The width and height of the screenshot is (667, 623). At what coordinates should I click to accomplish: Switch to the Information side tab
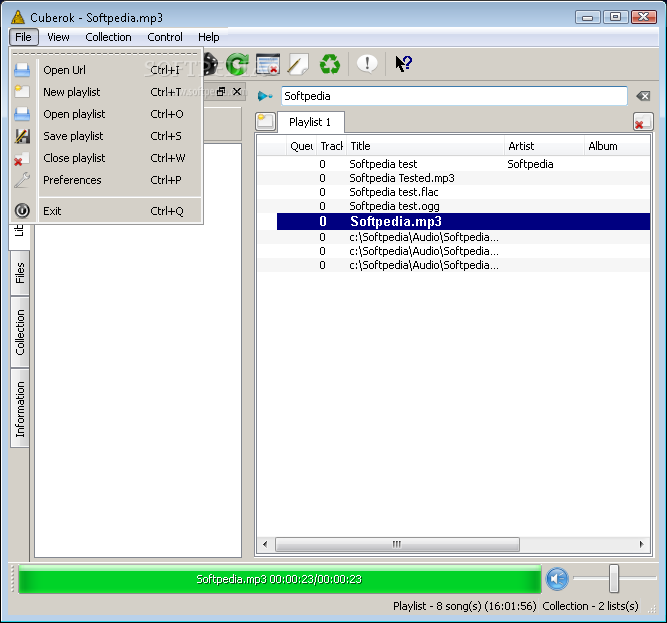pos(20,408)
